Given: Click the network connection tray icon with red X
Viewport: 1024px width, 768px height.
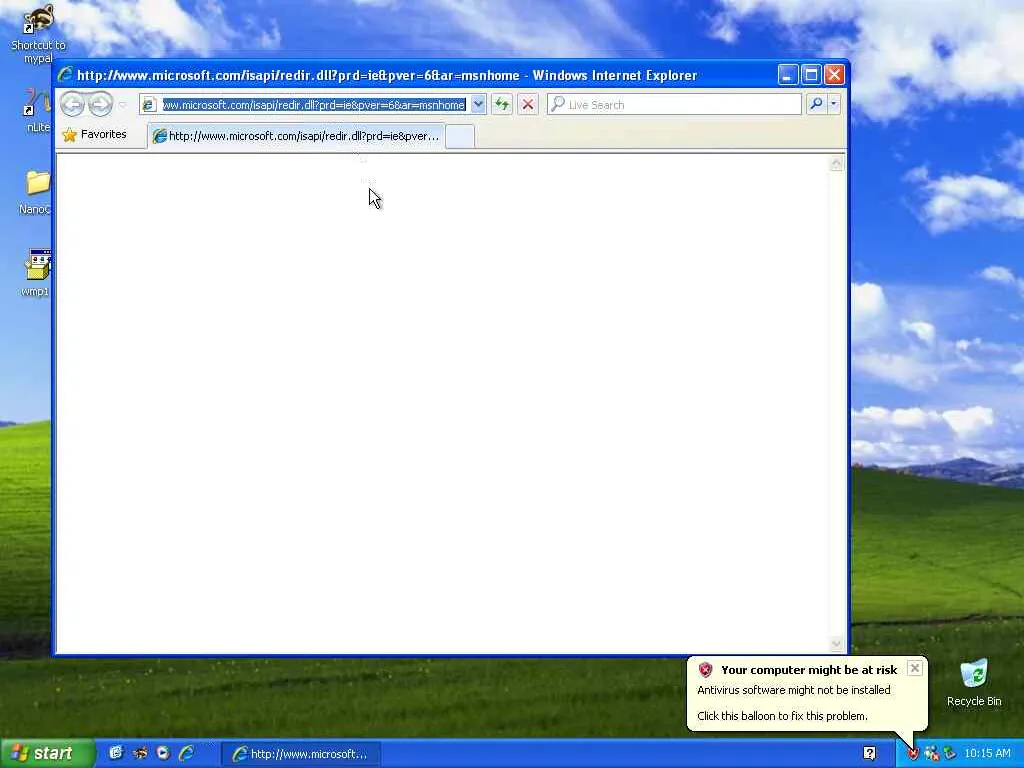Looking at the screenshot, I should click(x=932, y=754).
